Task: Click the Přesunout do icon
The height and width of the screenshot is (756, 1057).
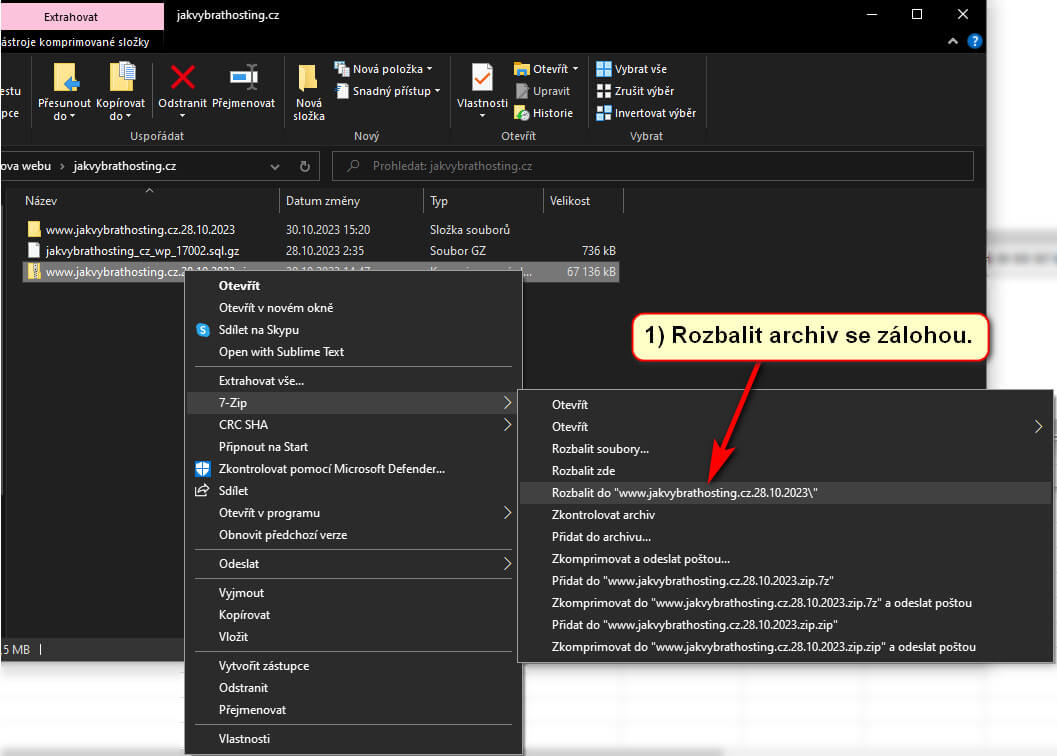Action: pyautogui.click(x=65, y=78)
